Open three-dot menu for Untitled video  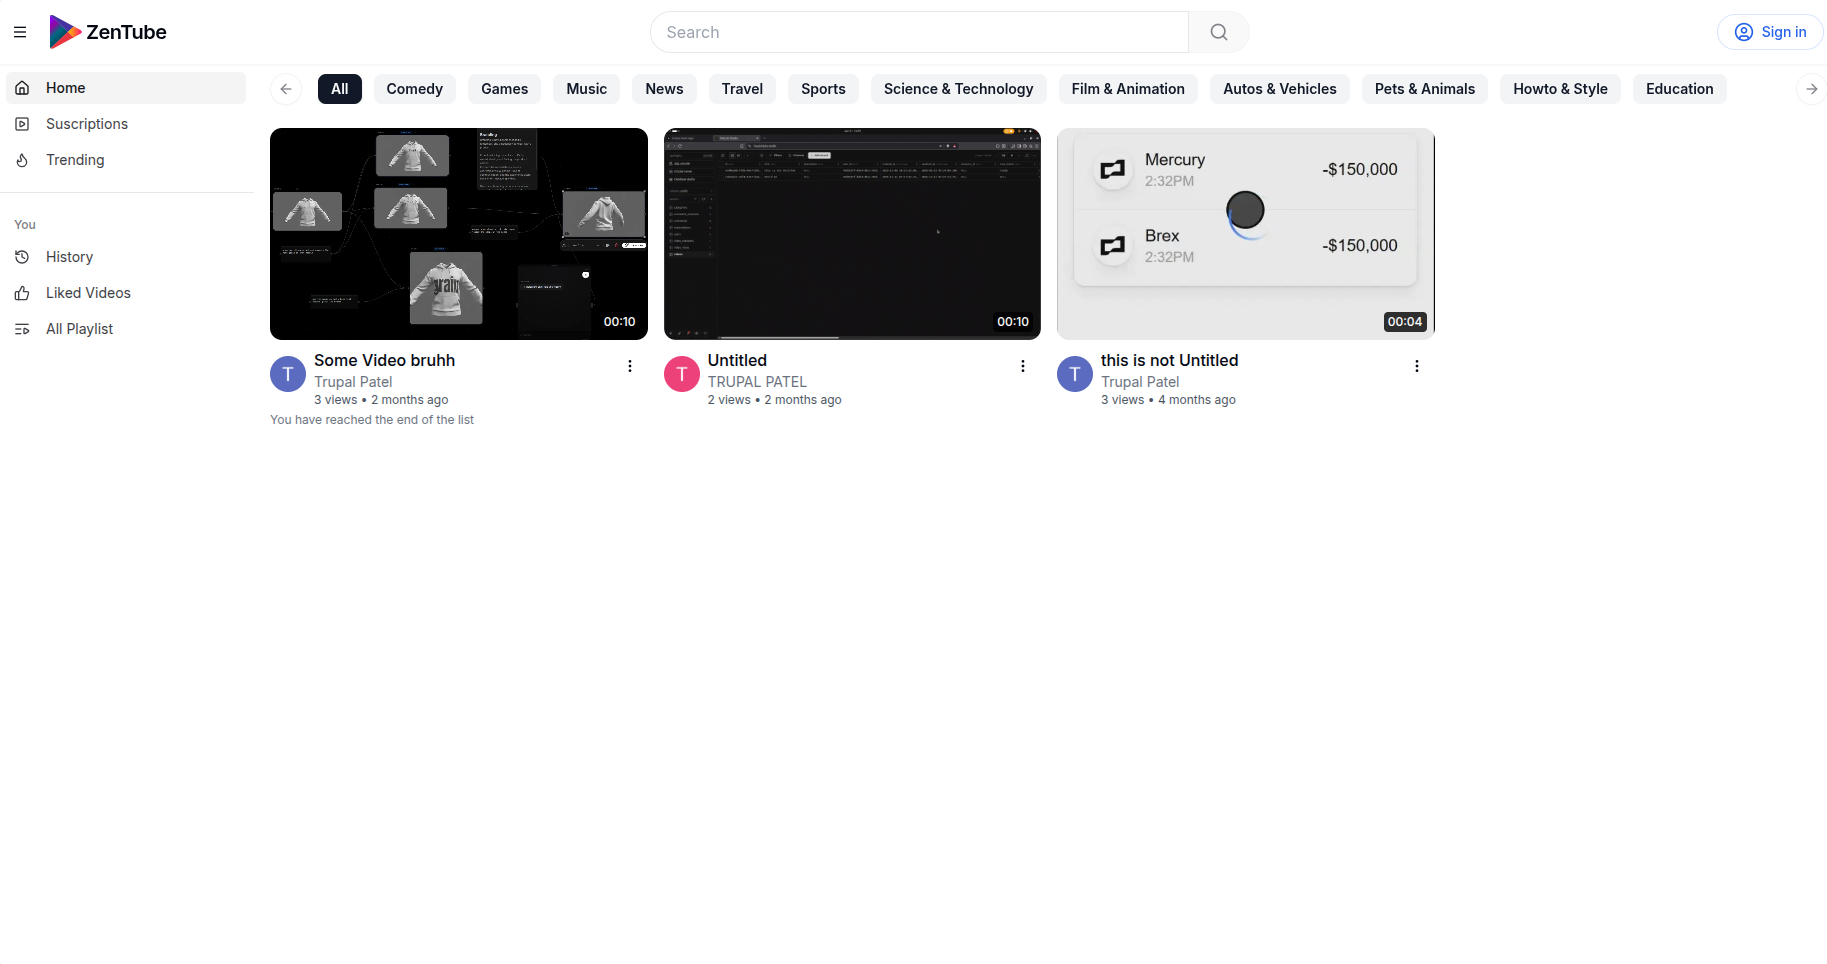[x=1023, y=366]
